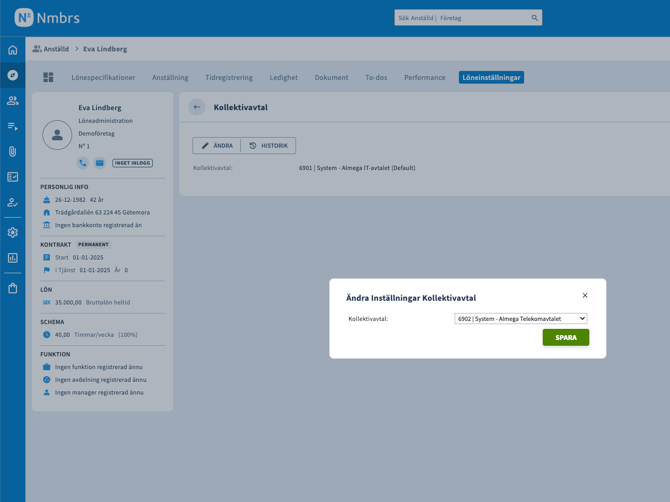Click the home icon in sidebar
The height and width of the screenshot is (502, 670).
(13, 50)
